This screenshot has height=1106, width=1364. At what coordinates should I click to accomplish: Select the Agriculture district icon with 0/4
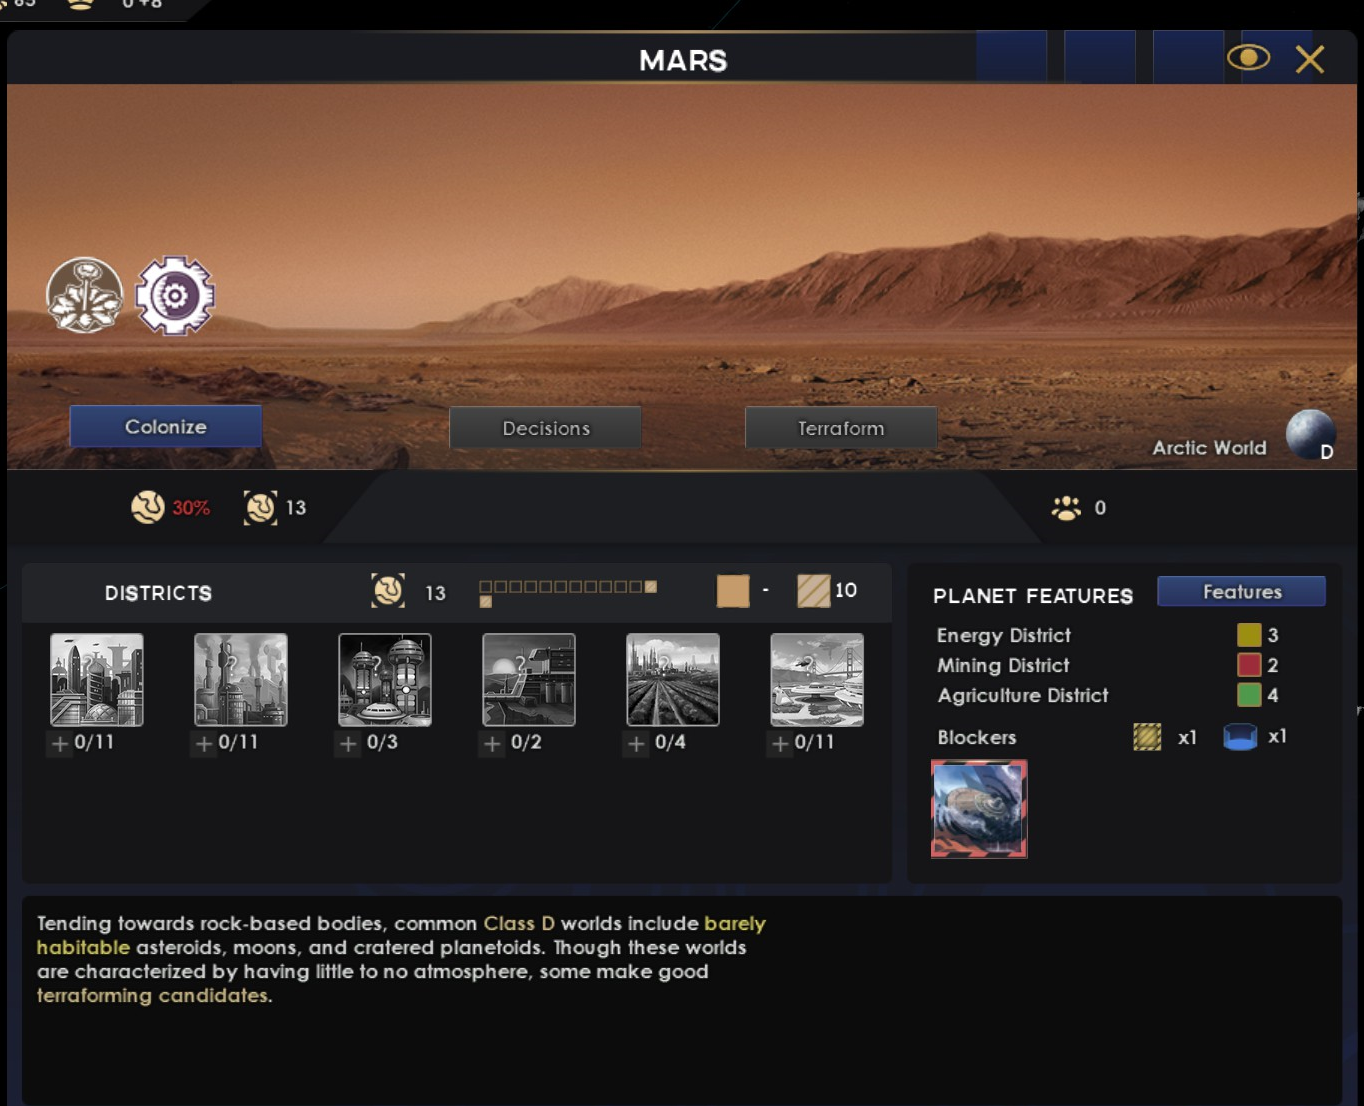673,680
